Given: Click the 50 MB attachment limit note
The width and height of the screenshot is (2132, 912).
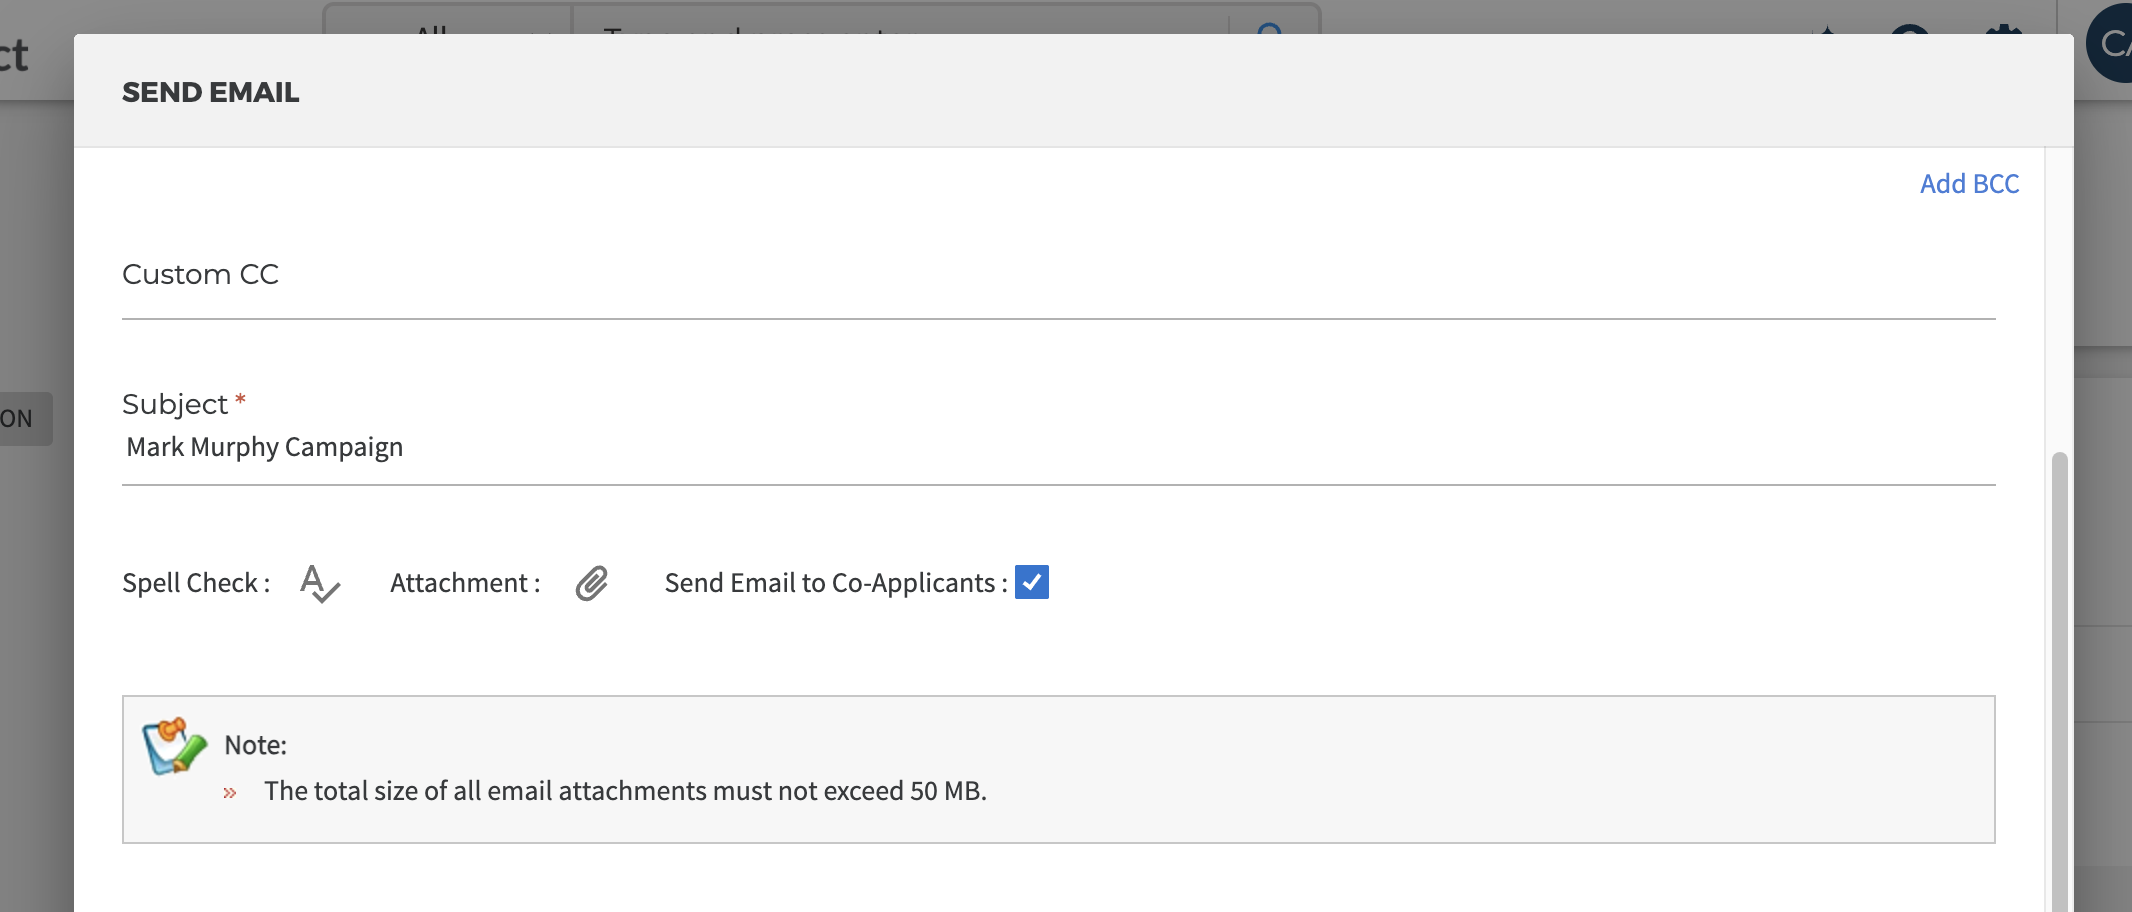Looking at the screenshot, I should point(625,791).
